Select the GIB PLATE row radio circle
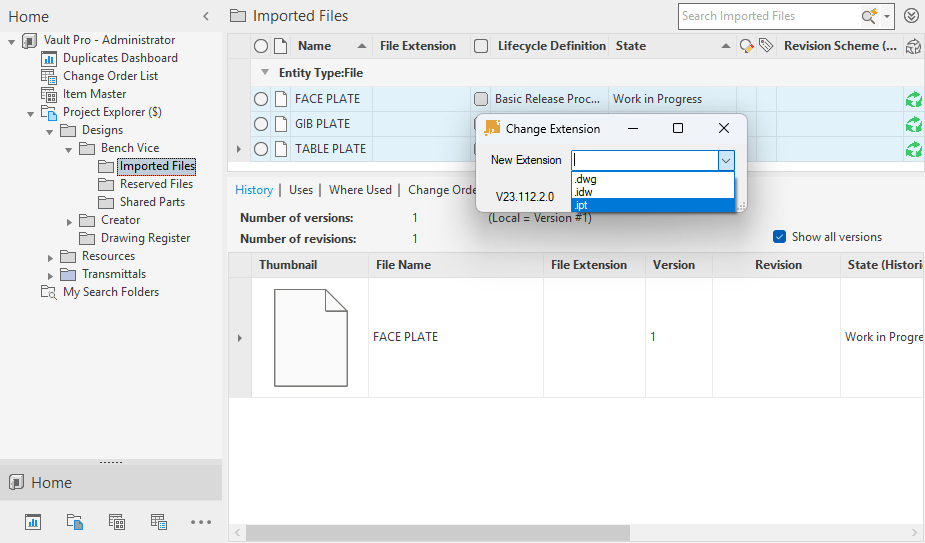925x543 pixels. click(261, 124)
